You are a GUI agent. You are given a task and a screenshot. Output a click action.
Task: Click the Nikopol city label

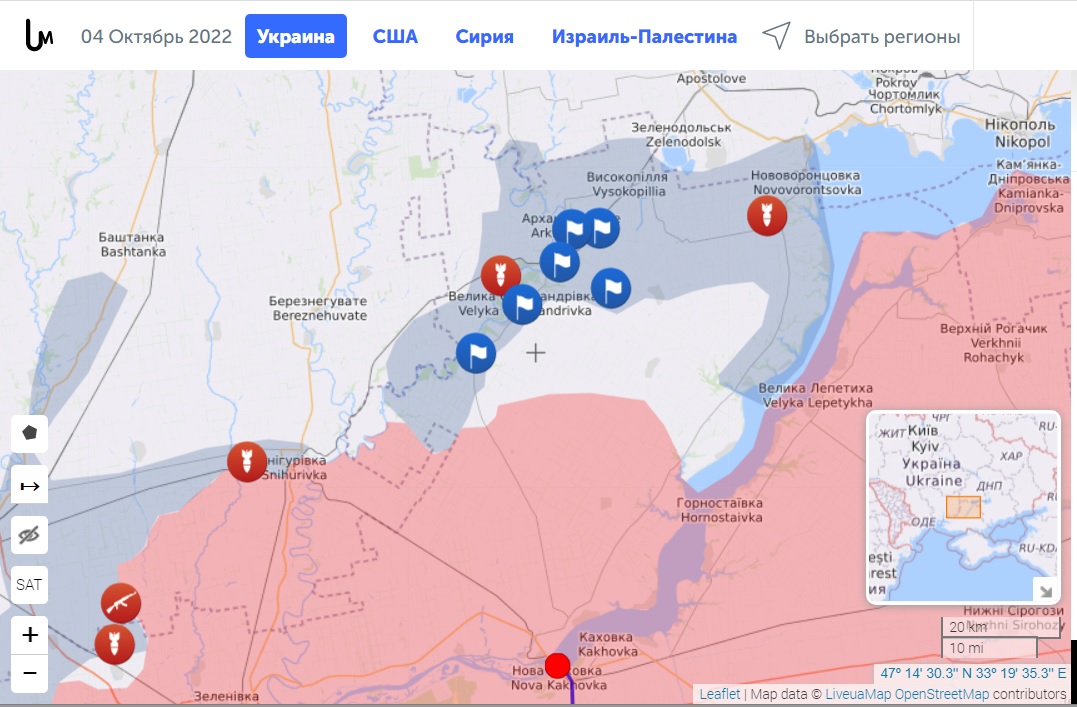coord(1019,133)
